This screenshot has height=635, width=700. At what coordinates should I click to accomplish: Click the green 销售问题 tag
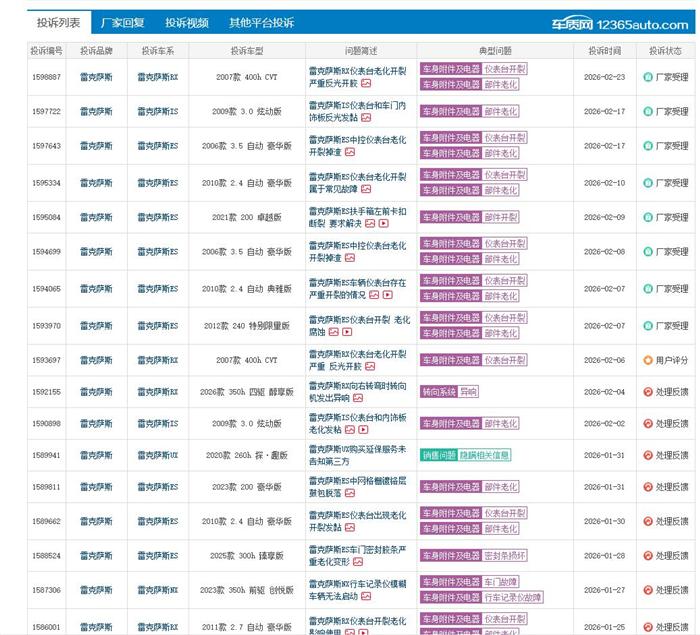pyautogui.click(x=438, y=456)
